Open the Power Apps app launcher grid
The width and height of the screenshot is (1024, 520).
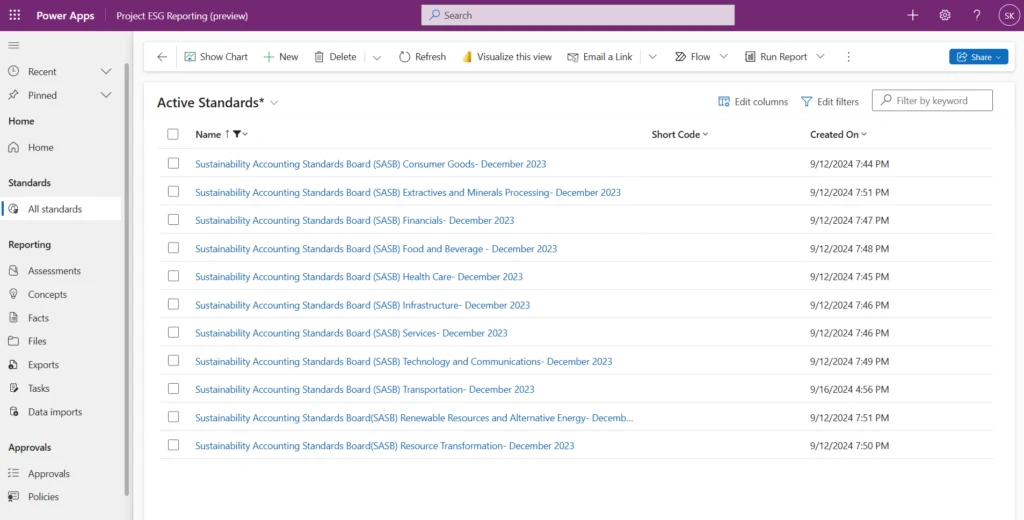pos(14,15)
